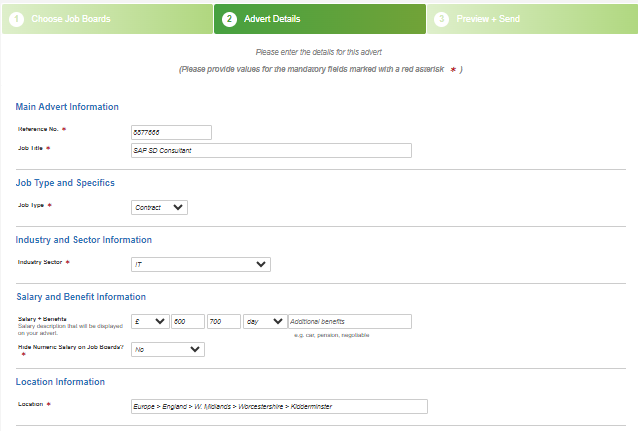638x431 pixels.
Task: Click the Industry Sector label
Action: [40, 262]
